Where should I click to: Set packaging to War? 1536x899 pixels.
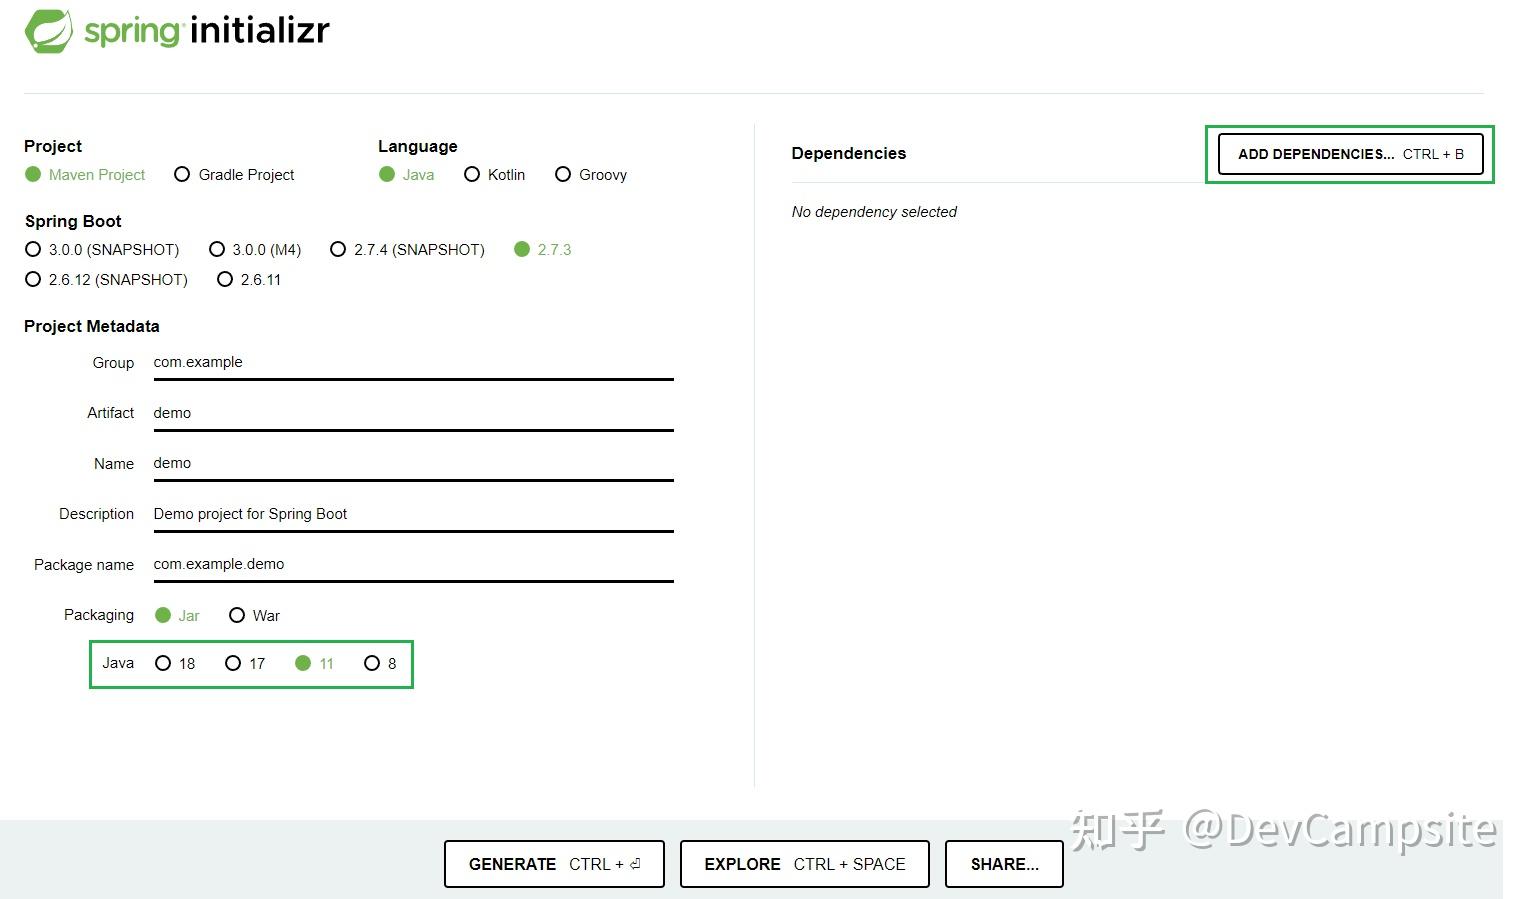[237, 615]
